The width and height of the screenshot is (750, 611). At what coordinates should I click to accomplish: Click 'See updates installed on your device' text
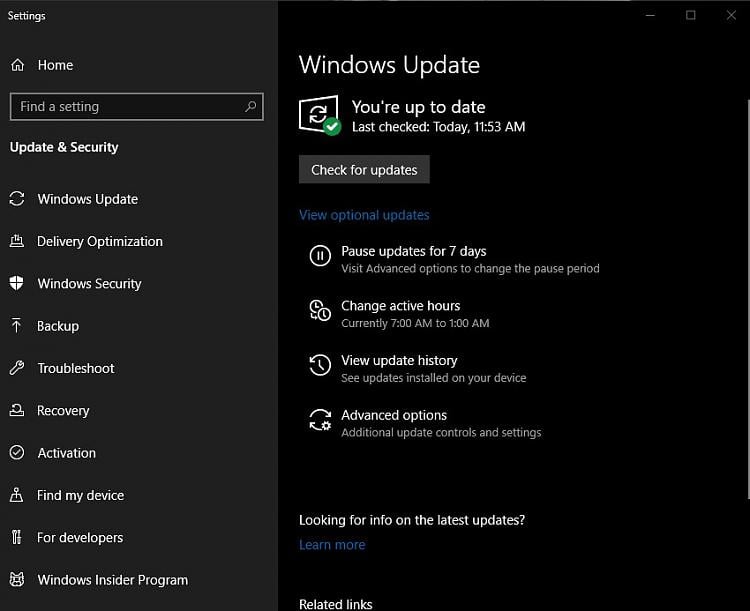click(433, 378)
